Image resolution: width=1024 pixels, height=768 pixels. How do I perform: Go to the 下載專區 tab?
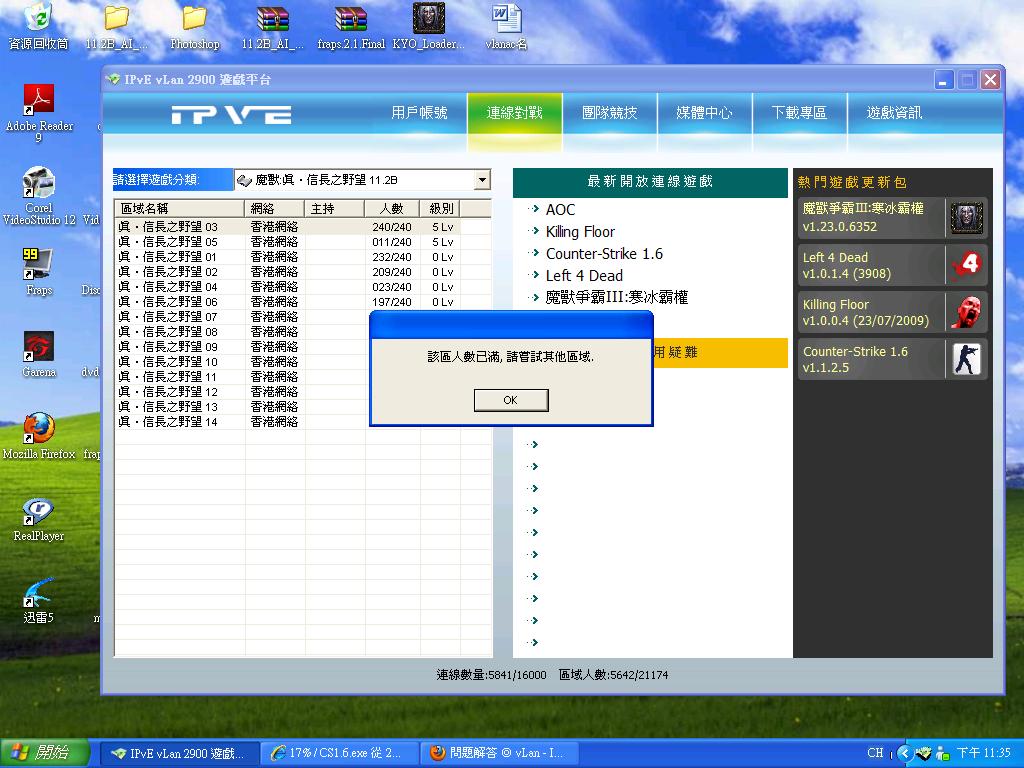(x=799, y=113)
